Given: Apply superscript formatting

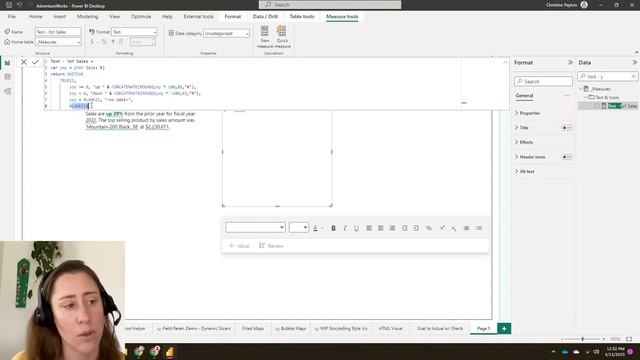Looking at the screenshot, I should coord(442,228).
